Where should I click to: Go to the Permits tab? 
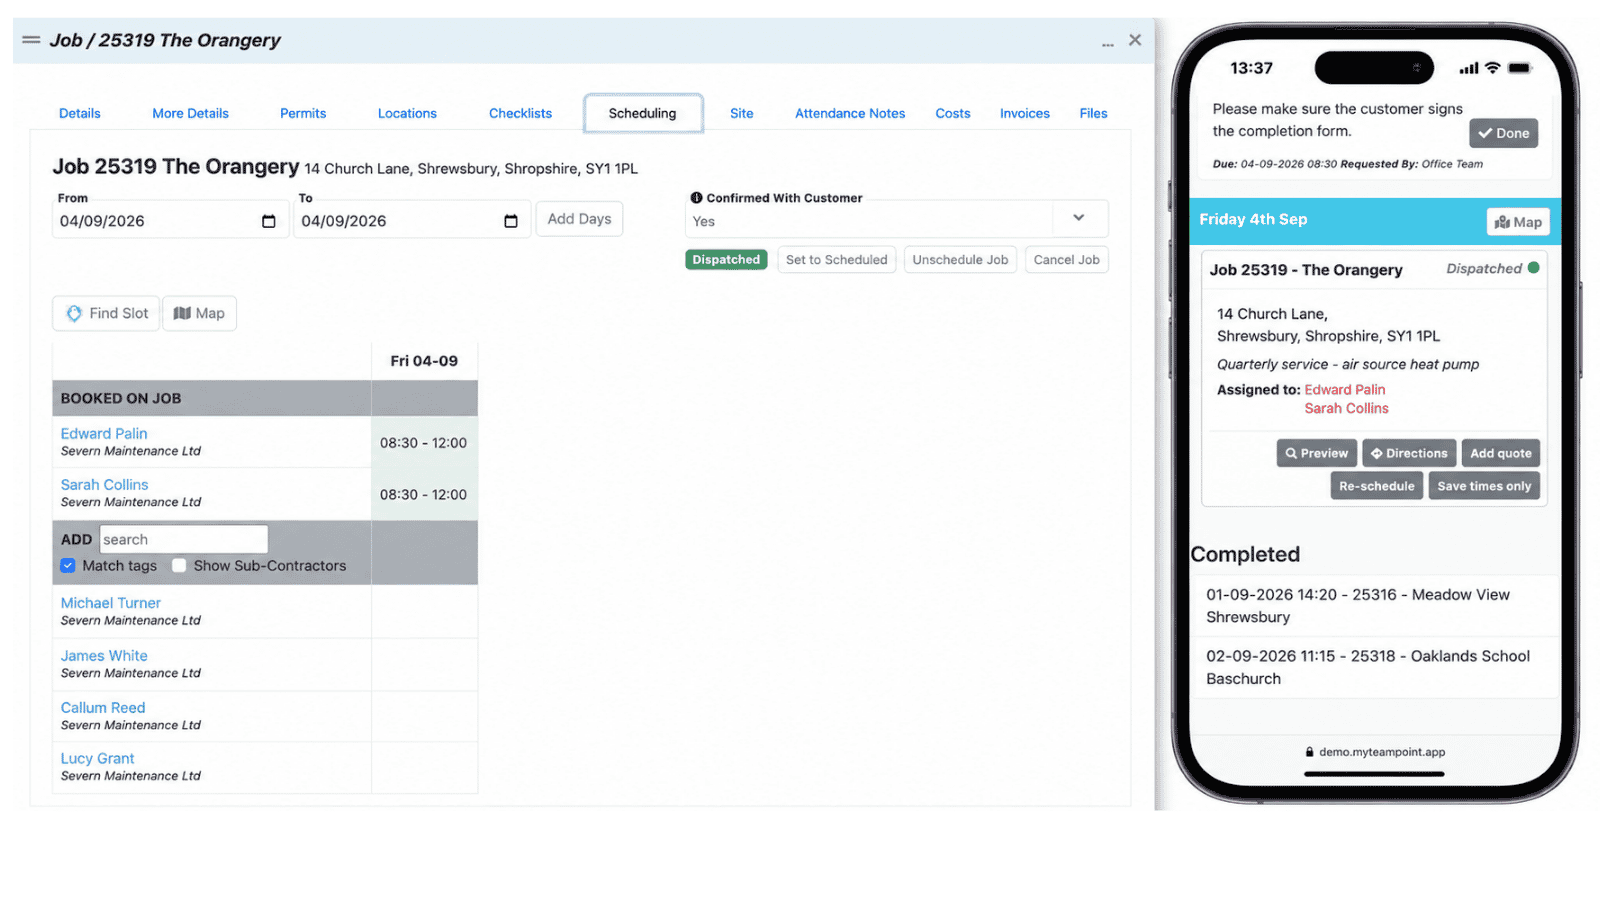pyautogui.click(x=303, y=114)
